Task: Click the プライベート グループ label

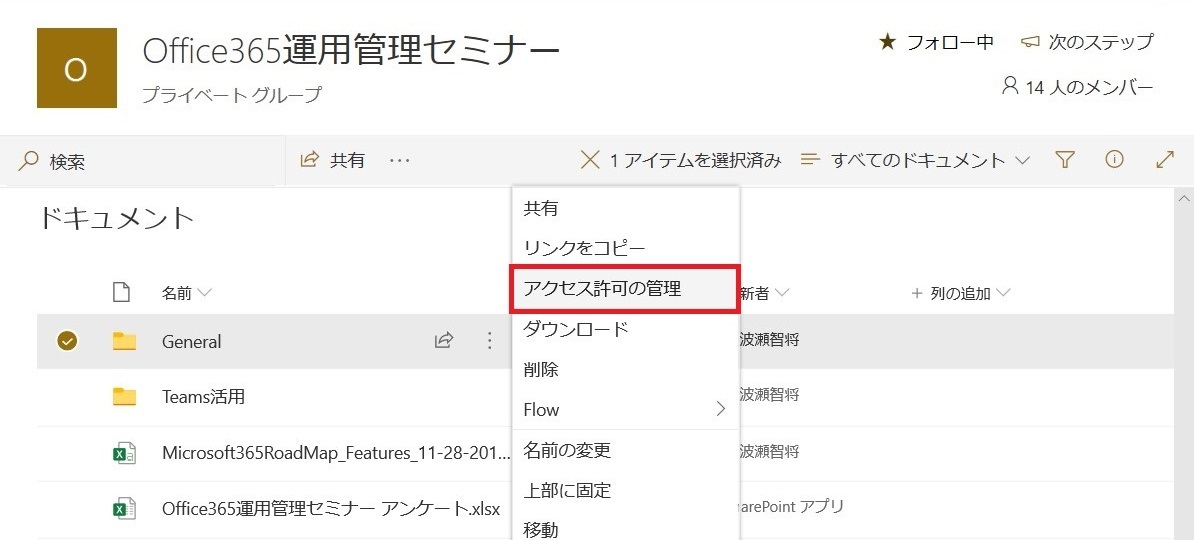Action: [x=232, y=95]
